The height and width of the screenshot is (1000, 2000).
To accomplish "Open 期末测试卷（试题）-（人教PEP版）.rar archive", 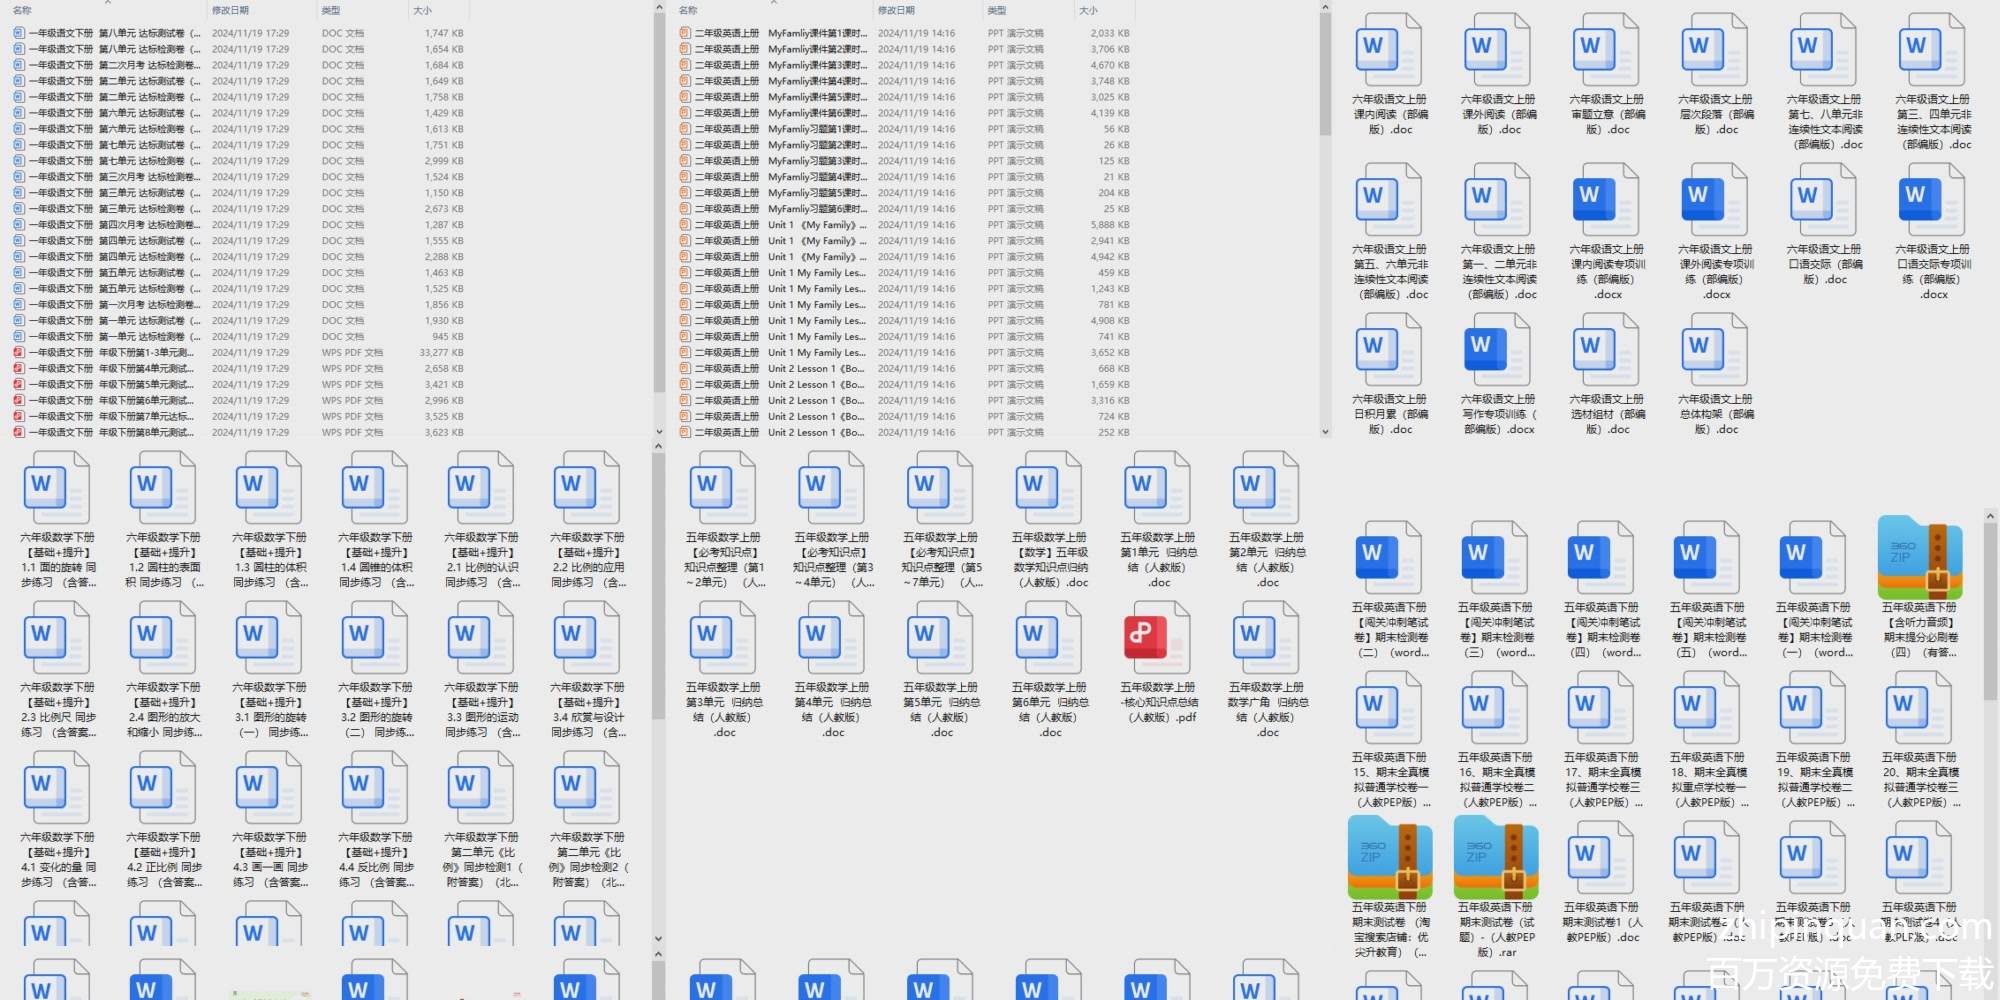I will pyautogui.click(x=1496, y=858).
